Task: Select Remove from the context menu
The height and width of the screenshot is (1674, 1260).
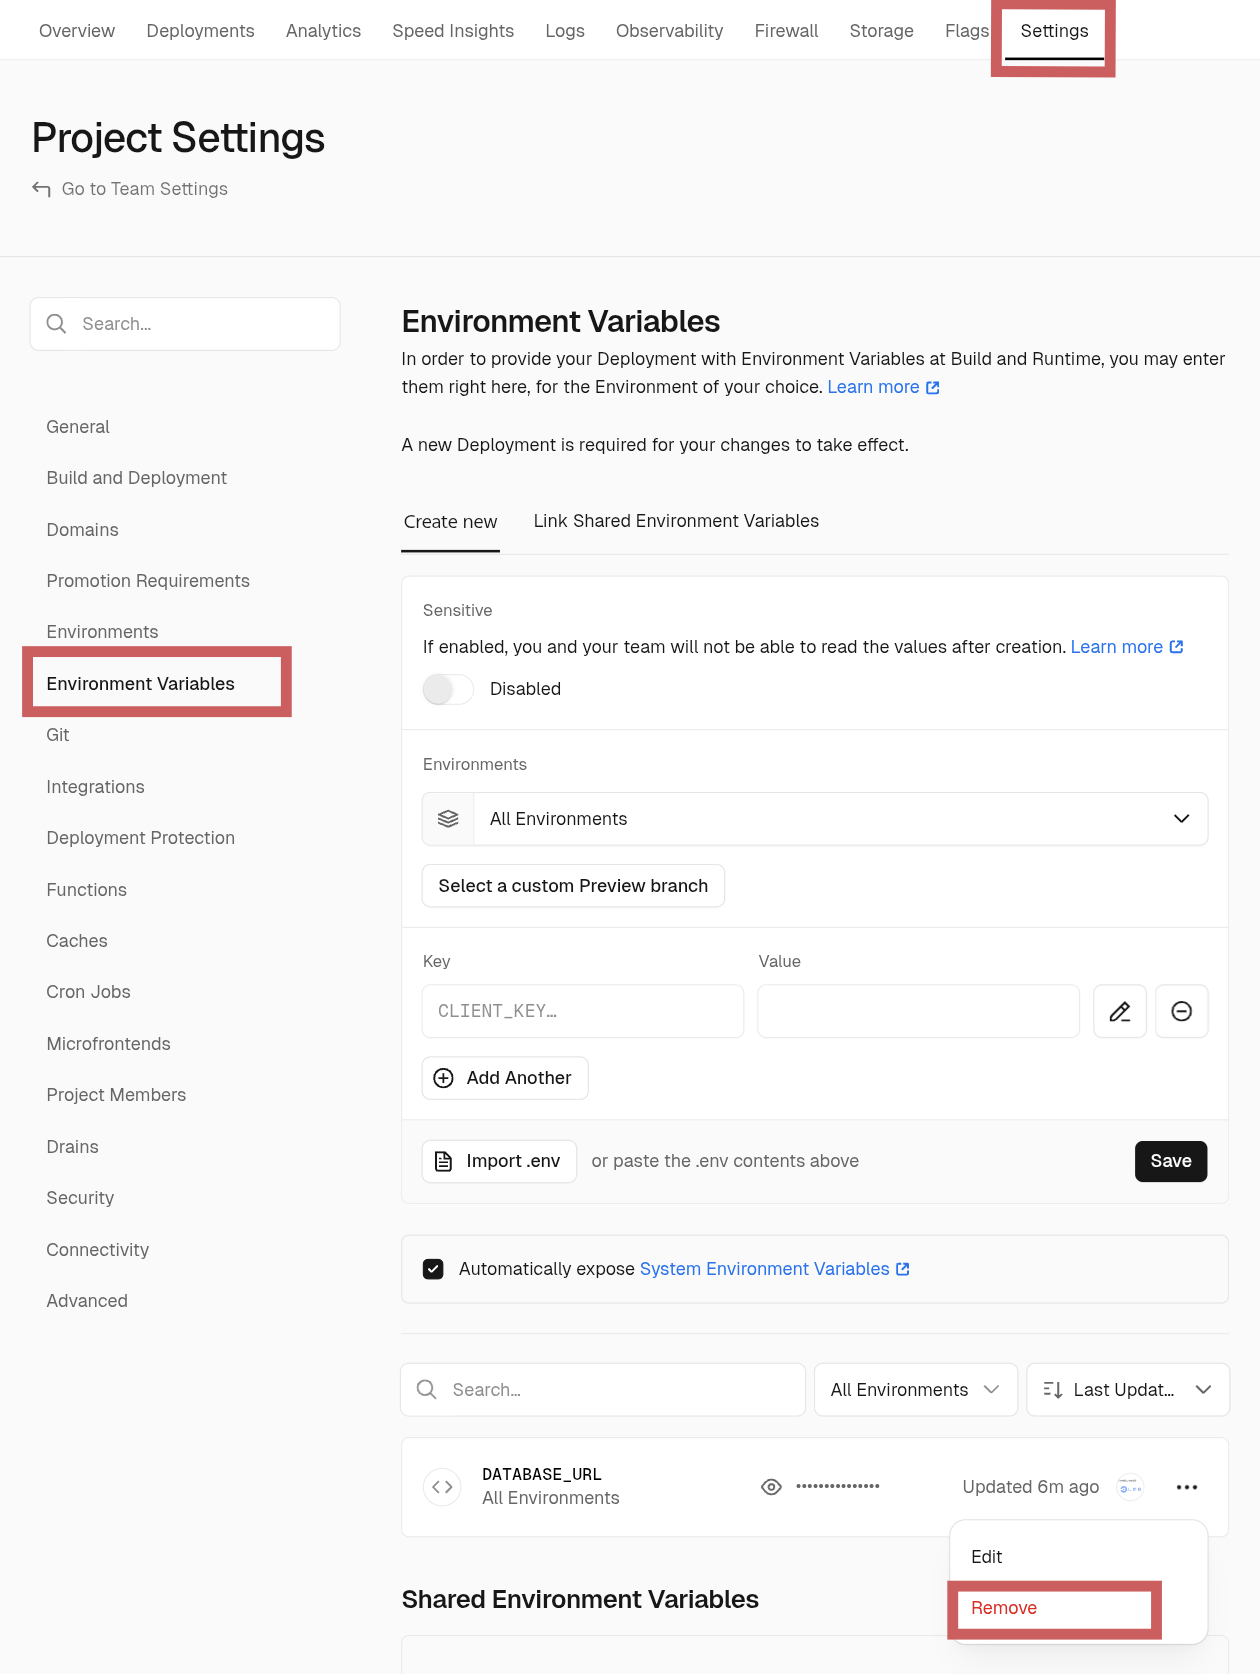Action: (1004, 1608)
